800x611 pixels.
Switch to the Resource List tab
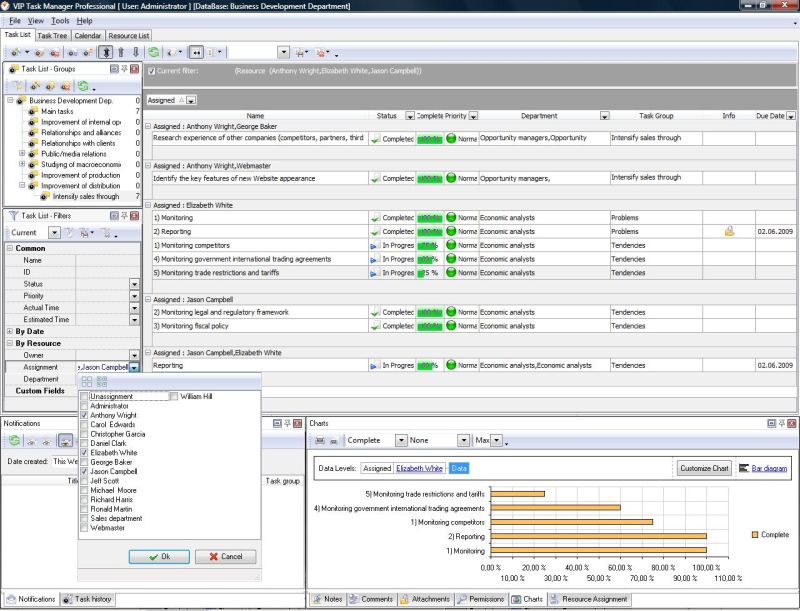tap(128, 36)
